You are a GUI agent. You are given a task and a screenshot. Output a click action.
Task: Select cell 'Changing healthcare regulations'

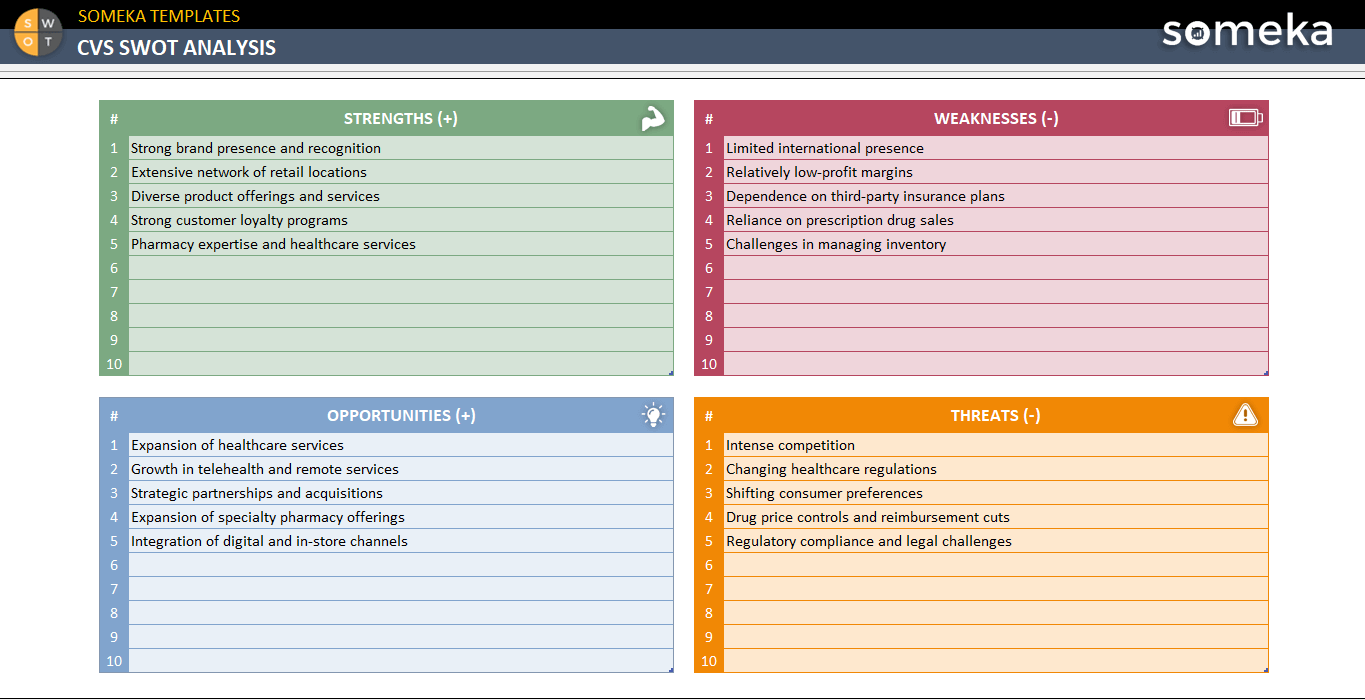tap(996, 469)
